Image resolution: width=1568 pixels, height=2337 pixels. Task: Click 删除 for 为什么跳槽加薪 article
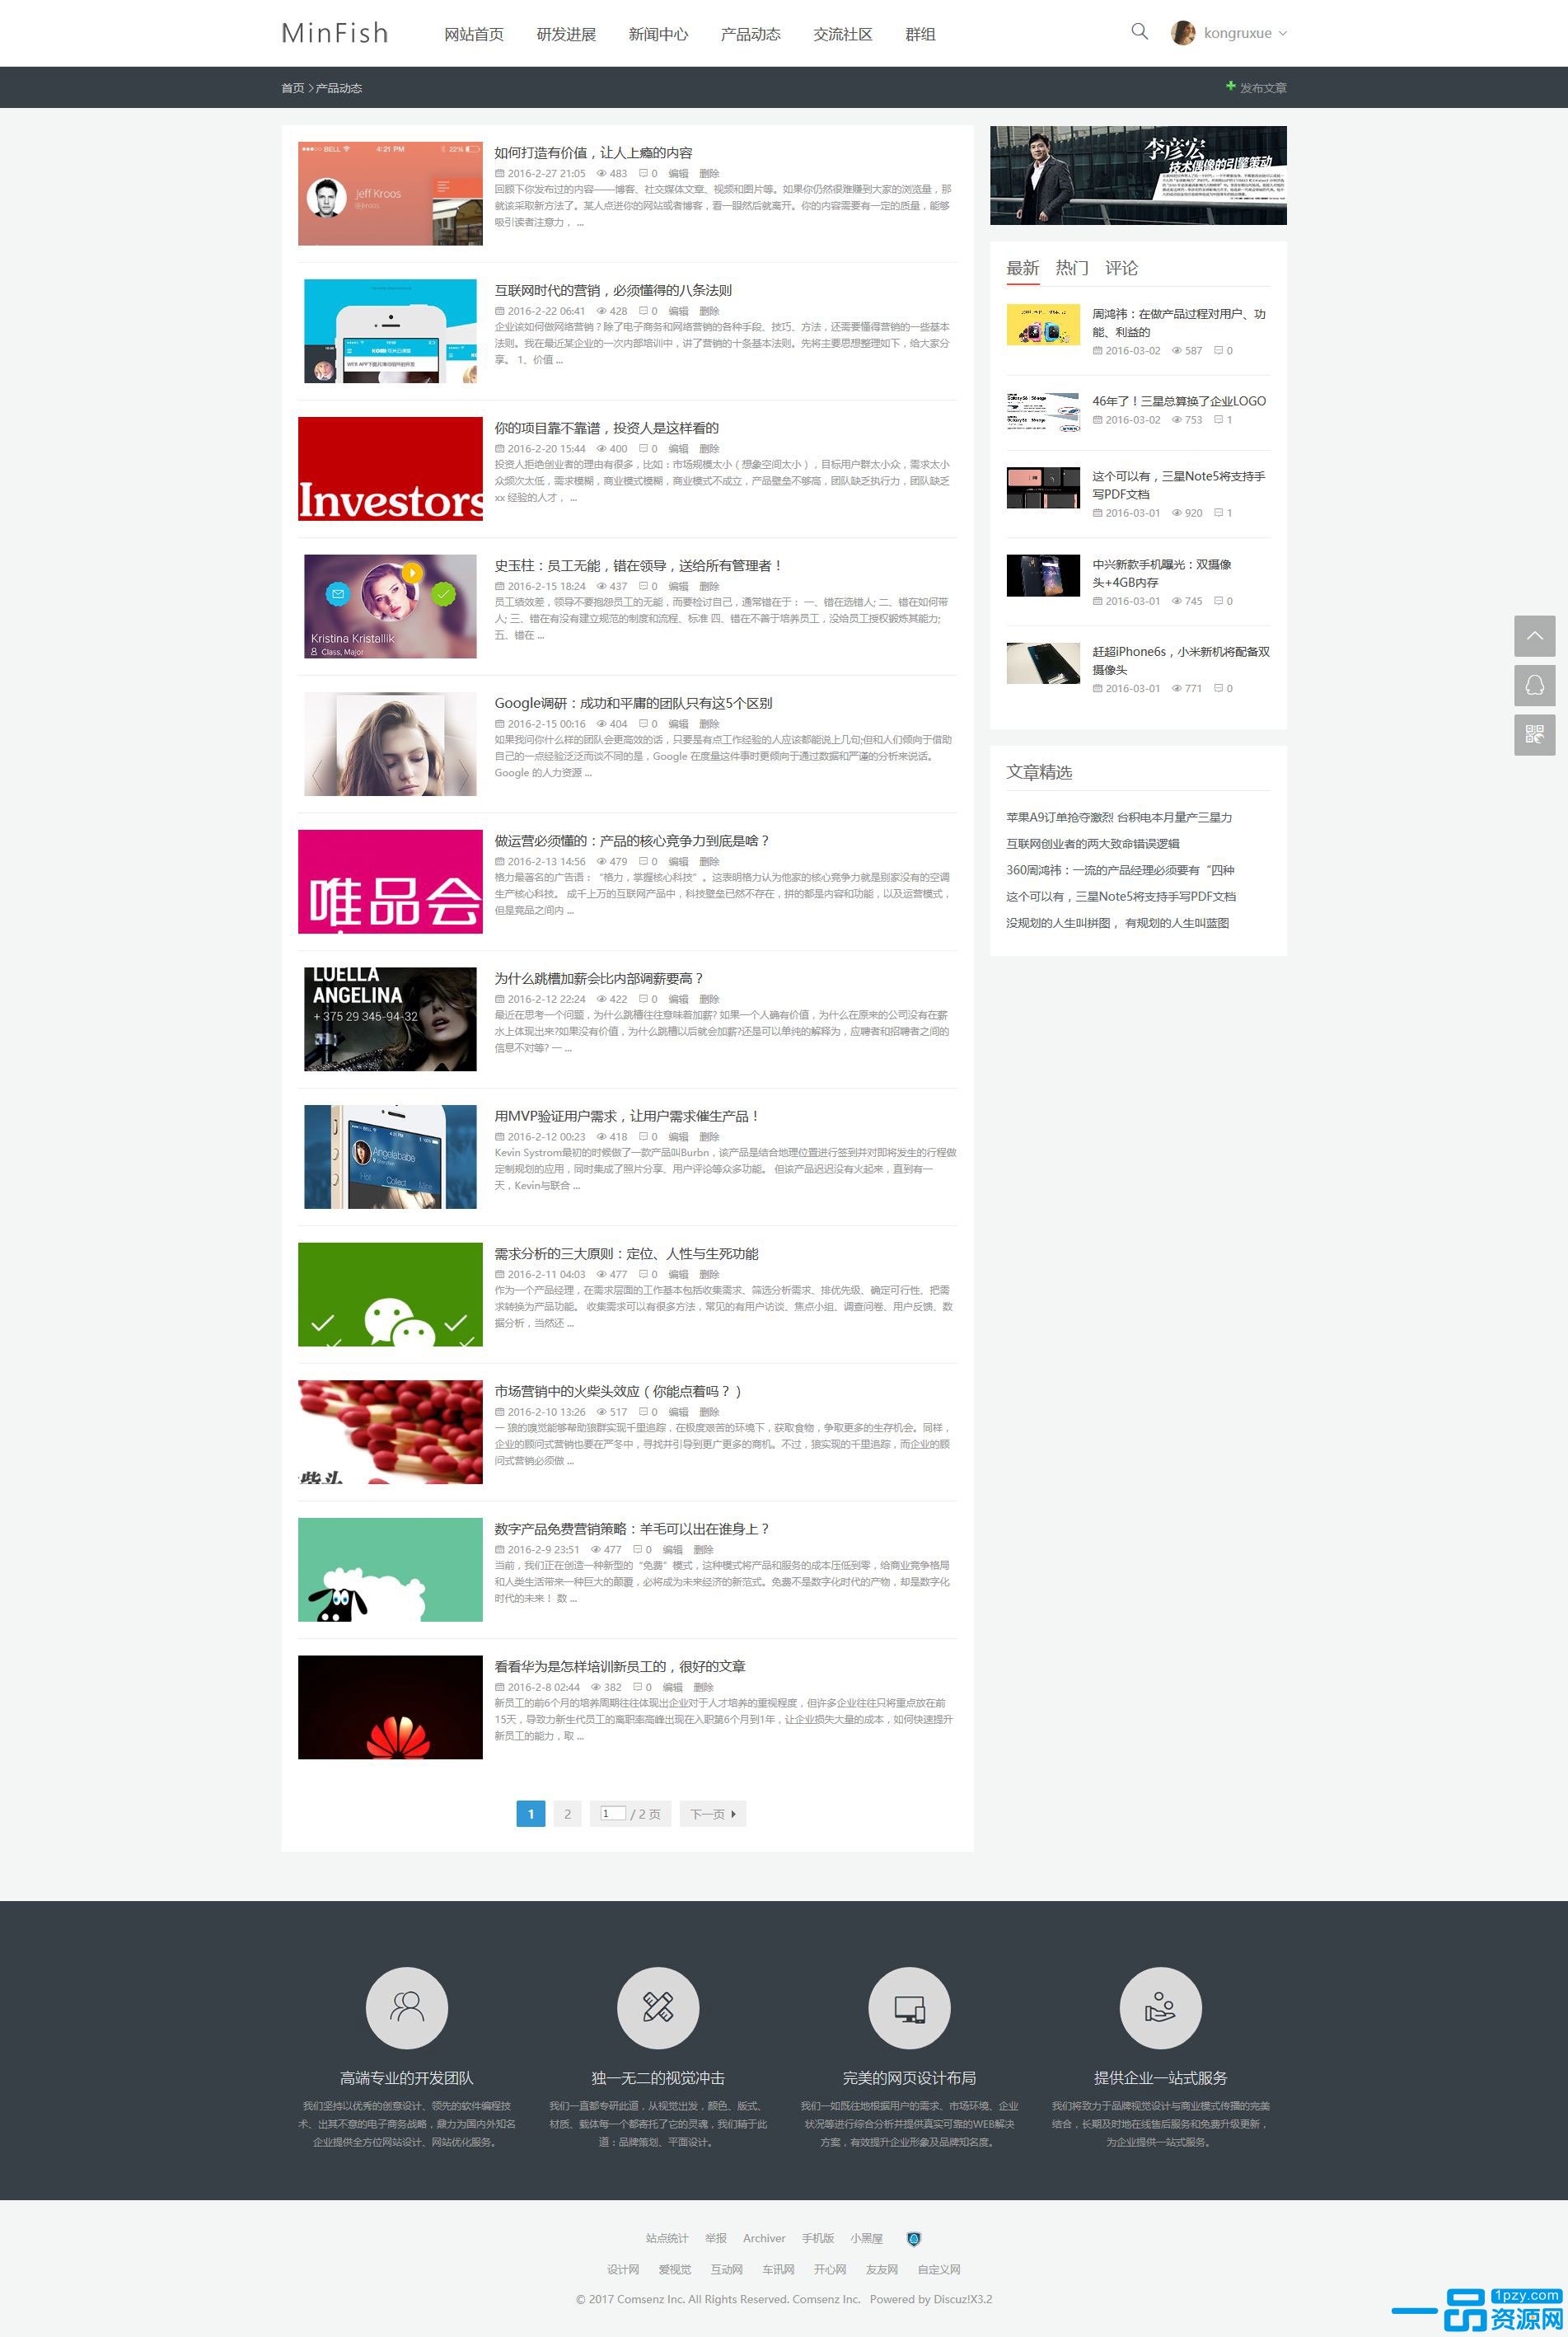709,999
